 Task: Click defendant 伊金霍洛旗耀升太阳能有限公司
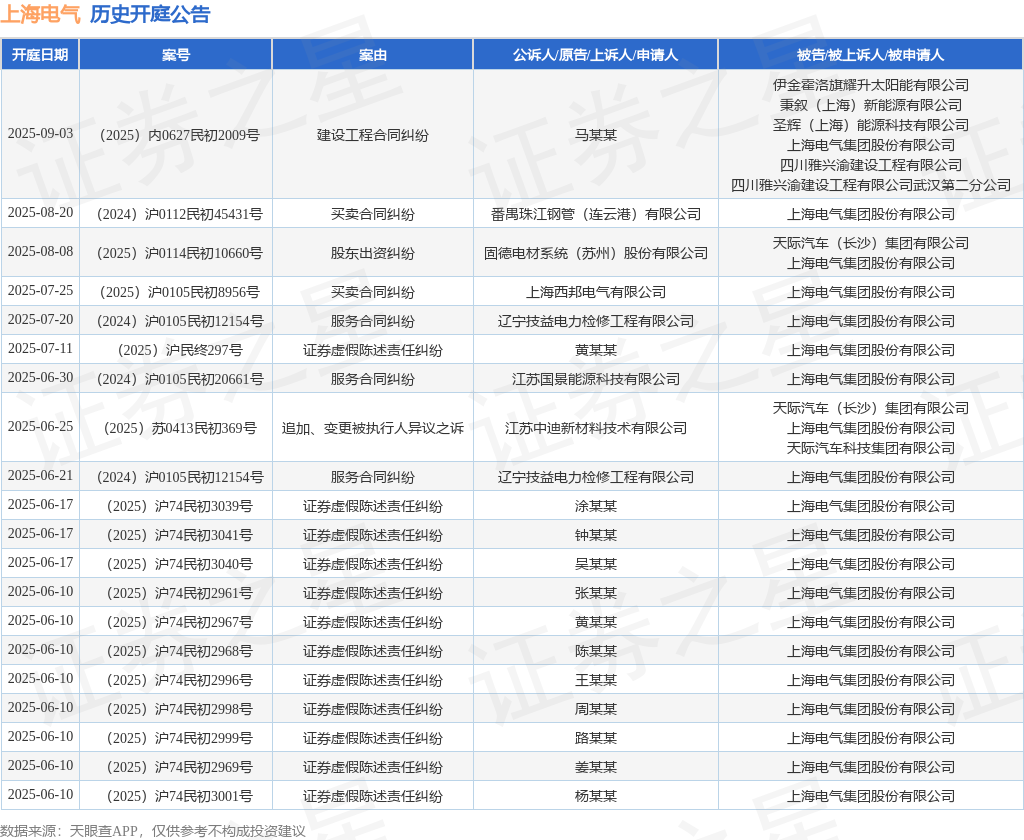pyautogui.click(x=871, y=85)
